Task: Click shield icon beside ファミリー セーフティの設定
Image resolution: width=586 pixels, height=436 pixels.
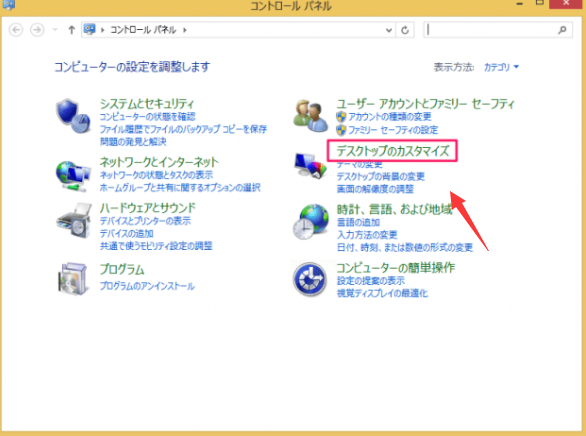Action: coord(341,130)
